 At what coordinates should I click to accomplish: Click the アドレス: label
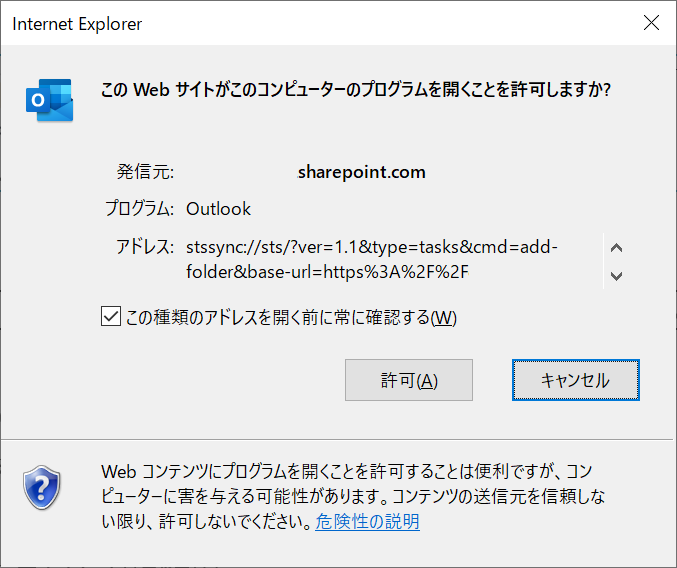pyautogui.click(x=145, y=247)
